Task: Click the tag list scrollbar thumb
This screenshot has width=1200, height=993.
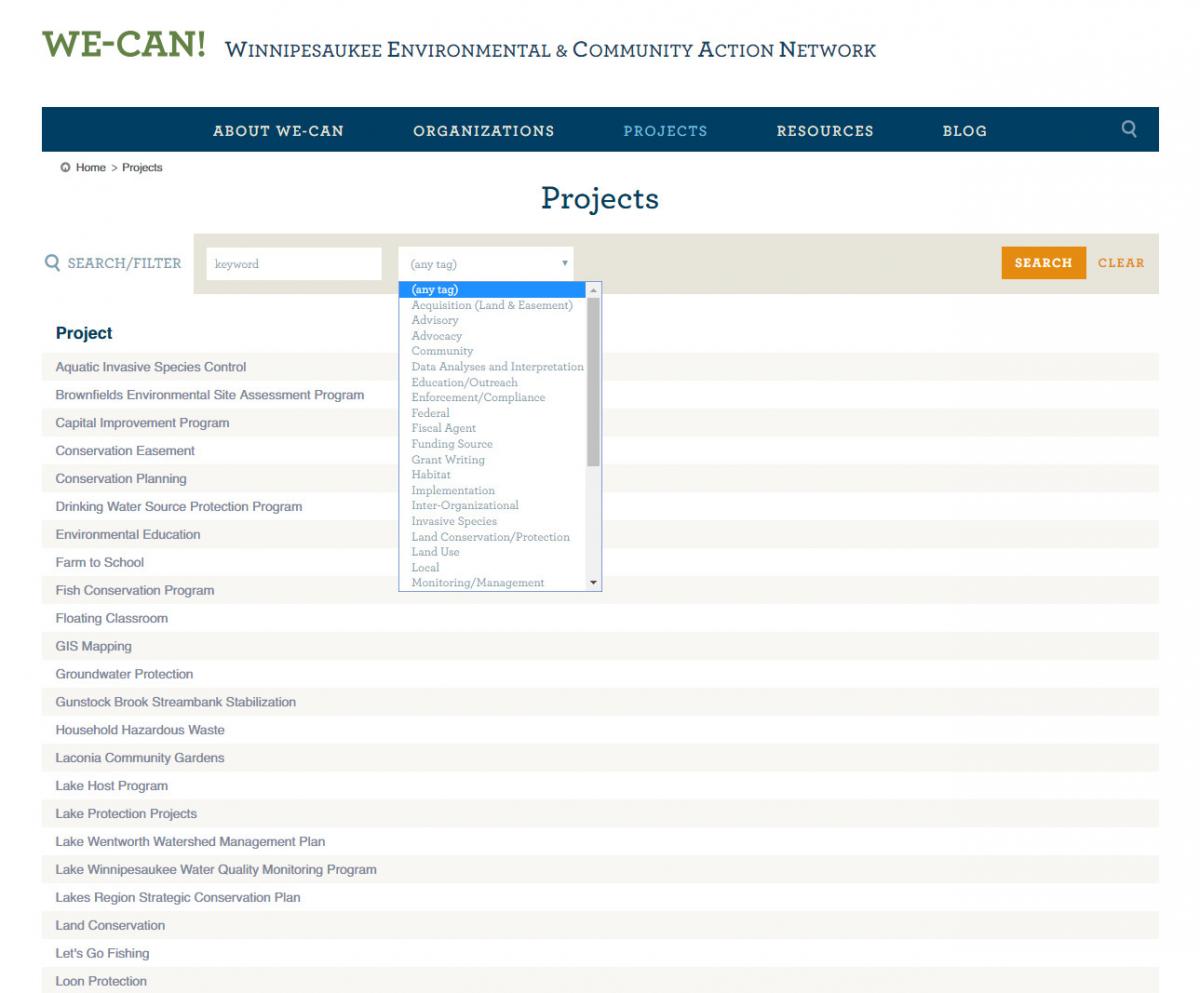Action: click(x=594, y=382)
